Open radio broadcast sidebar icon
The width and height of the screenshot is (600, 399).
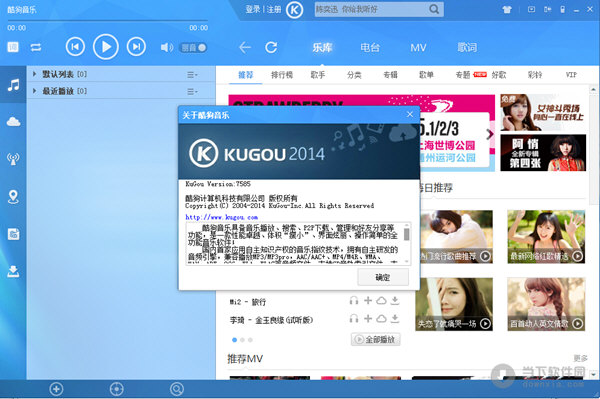(x=13, y=159)
